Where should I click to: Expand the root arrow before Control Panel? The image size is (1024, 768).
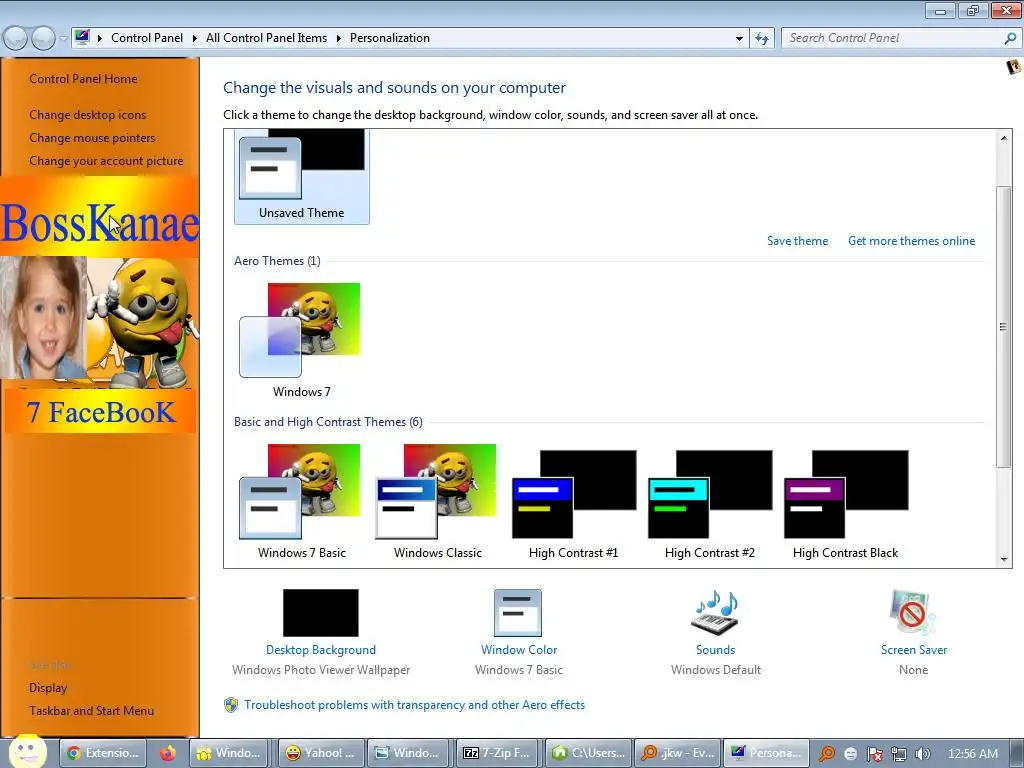click(100, 38)
